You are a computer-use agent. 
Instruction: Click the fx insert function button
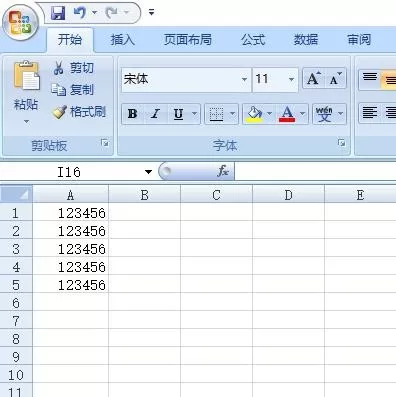[x=223, y=171]
